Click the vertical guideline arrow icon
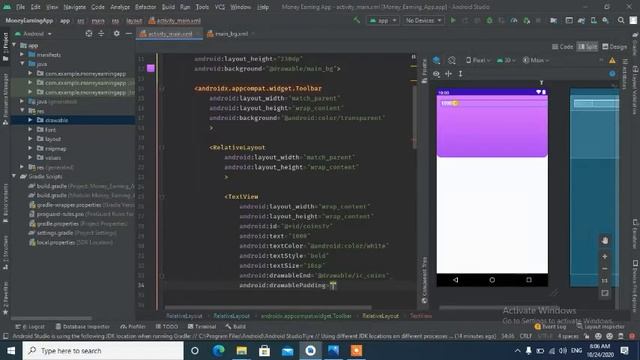This screenshot has width=640, height=360. pyautogui.click(x=460, y=74)
